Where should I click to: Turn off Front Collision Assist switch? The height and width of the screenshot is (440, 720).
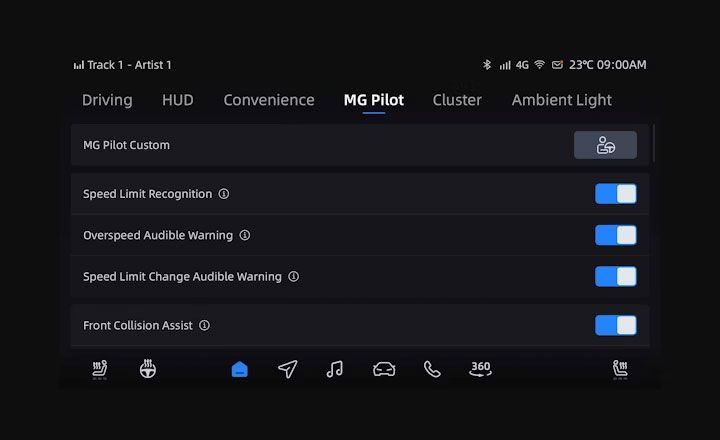click(615, 326)
